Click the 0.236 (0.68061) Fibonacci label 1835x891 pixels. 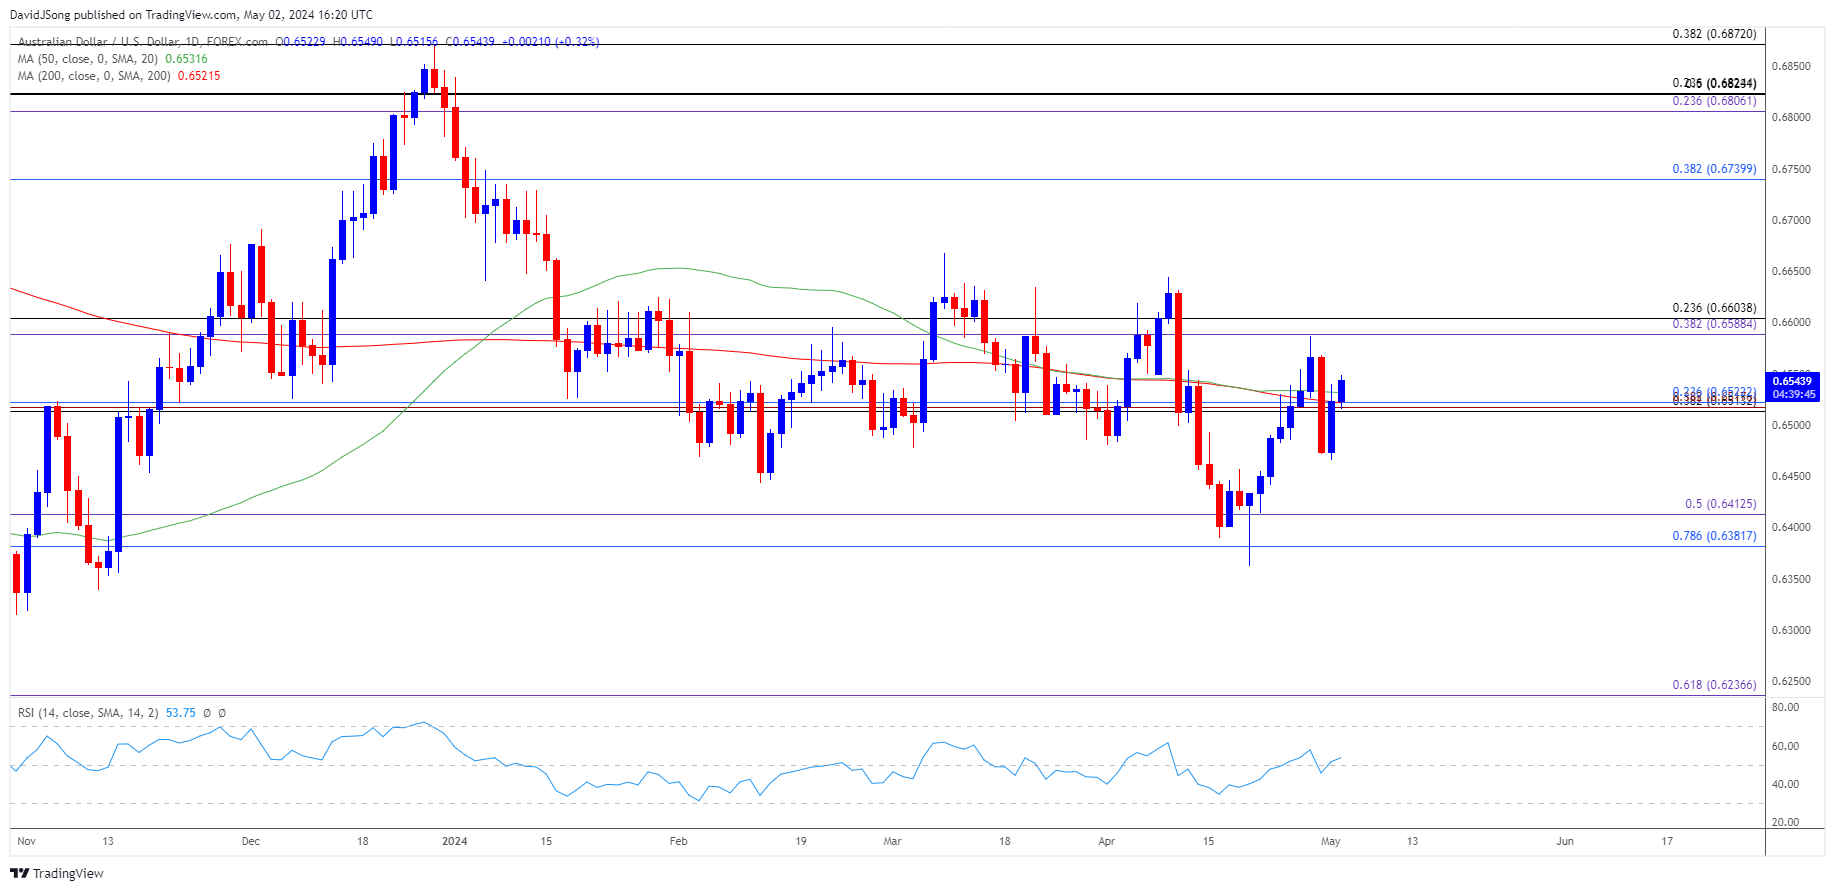[1714, 101]
